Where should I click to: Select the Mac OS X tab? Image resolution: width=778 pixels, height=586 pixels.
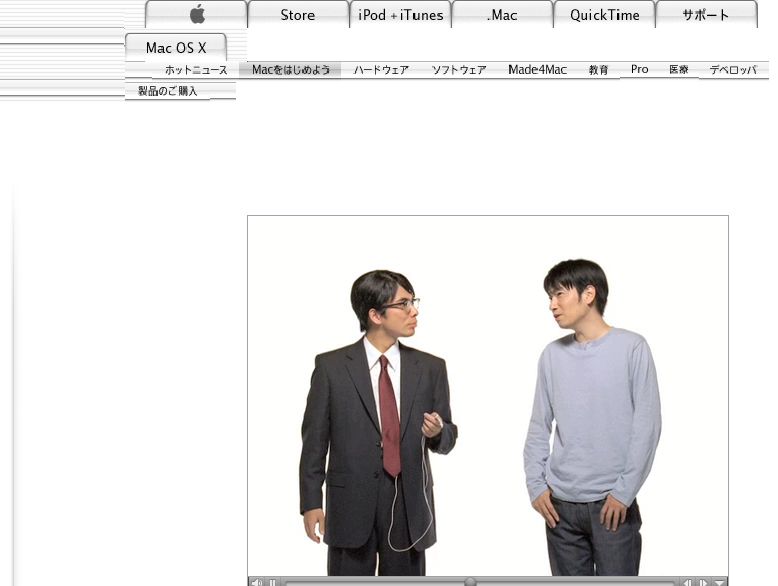[176, 47]
